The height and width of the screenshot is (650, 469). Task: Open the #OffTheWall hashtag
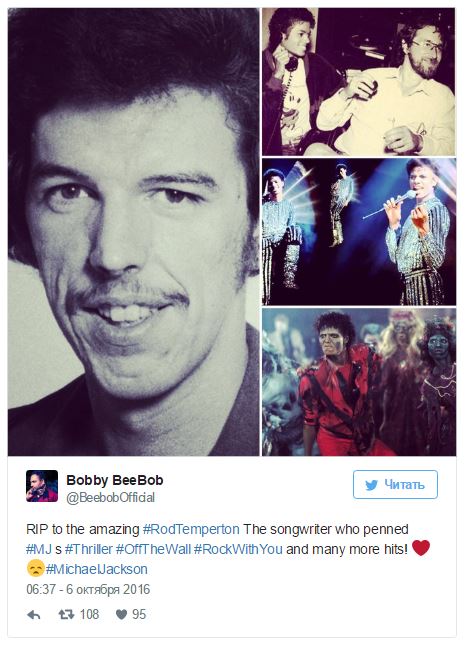pos(153,549)
